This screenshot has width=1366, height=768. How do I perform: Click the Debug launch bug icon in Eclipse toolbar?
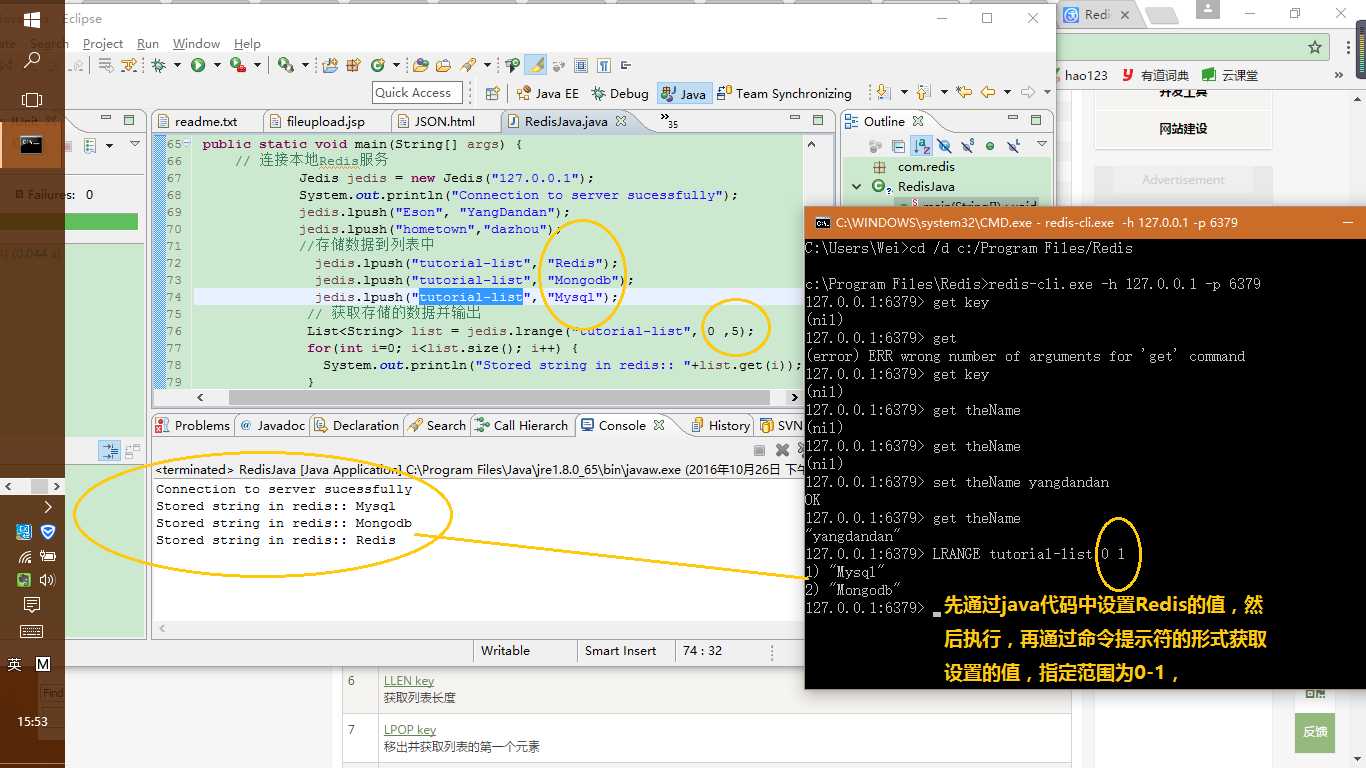158,65
